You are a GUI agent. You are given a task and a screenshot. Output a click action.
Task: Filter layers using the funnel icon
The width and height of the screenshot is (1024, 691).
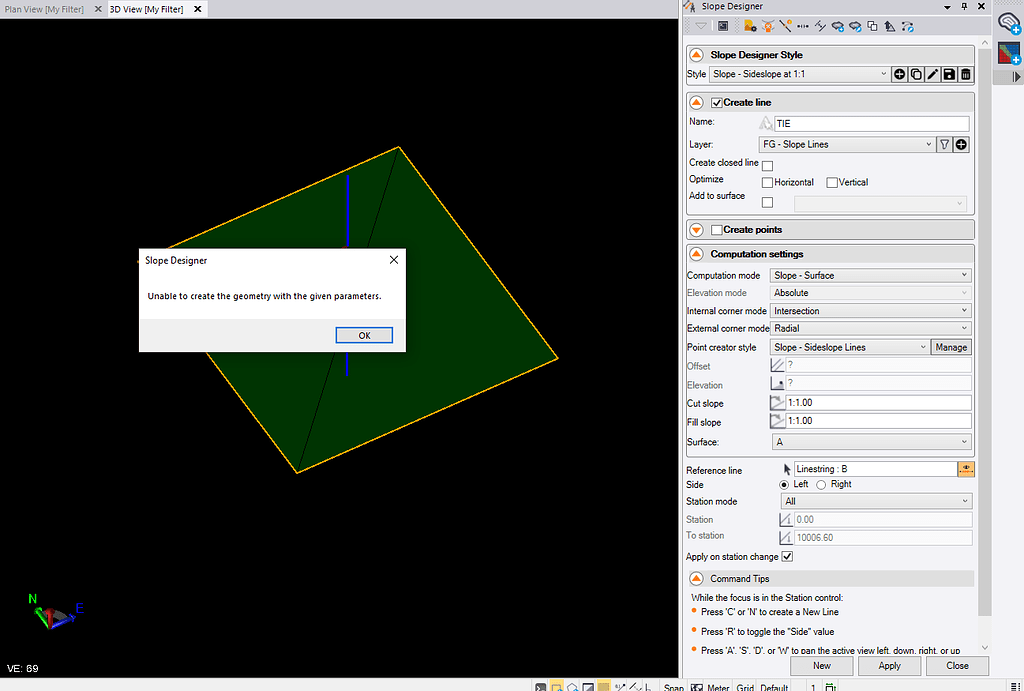(944, 144)
